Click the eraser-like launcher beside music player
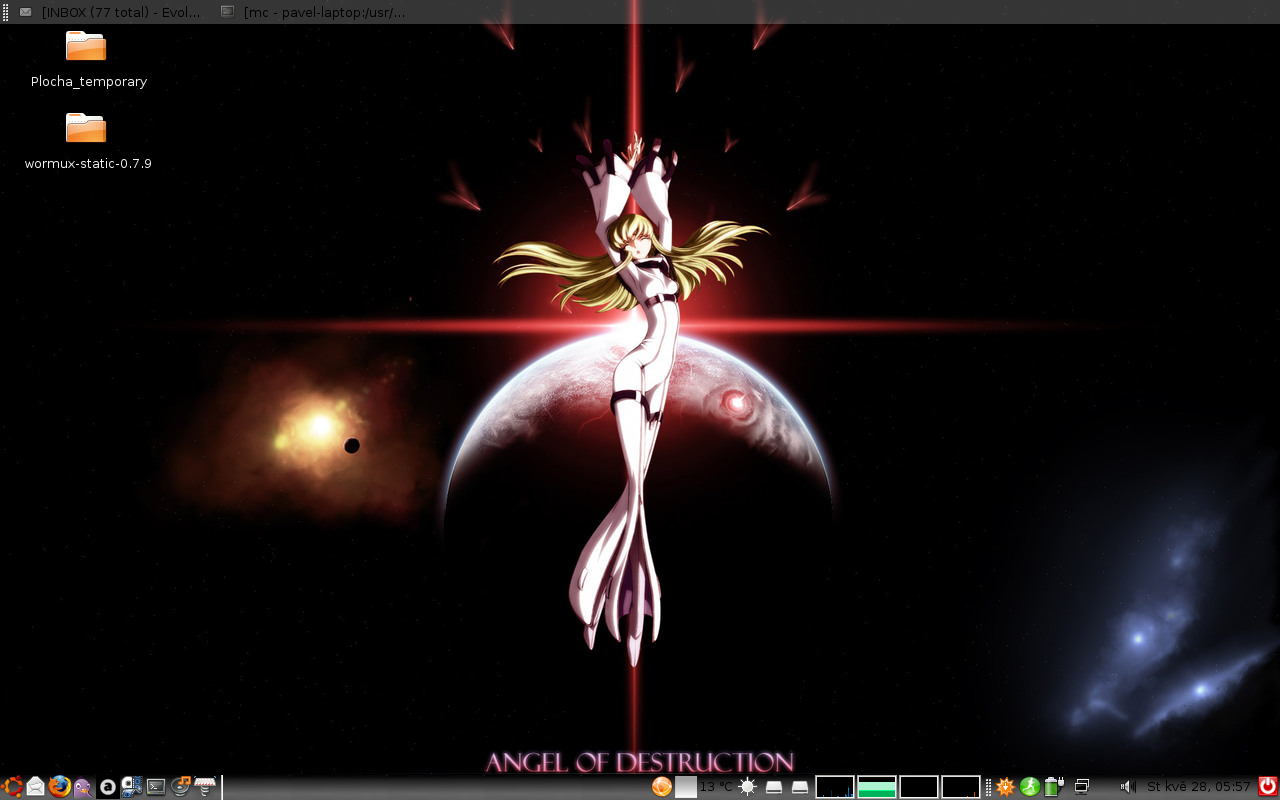Screen dimensions: 1280x800 [205, 787]
